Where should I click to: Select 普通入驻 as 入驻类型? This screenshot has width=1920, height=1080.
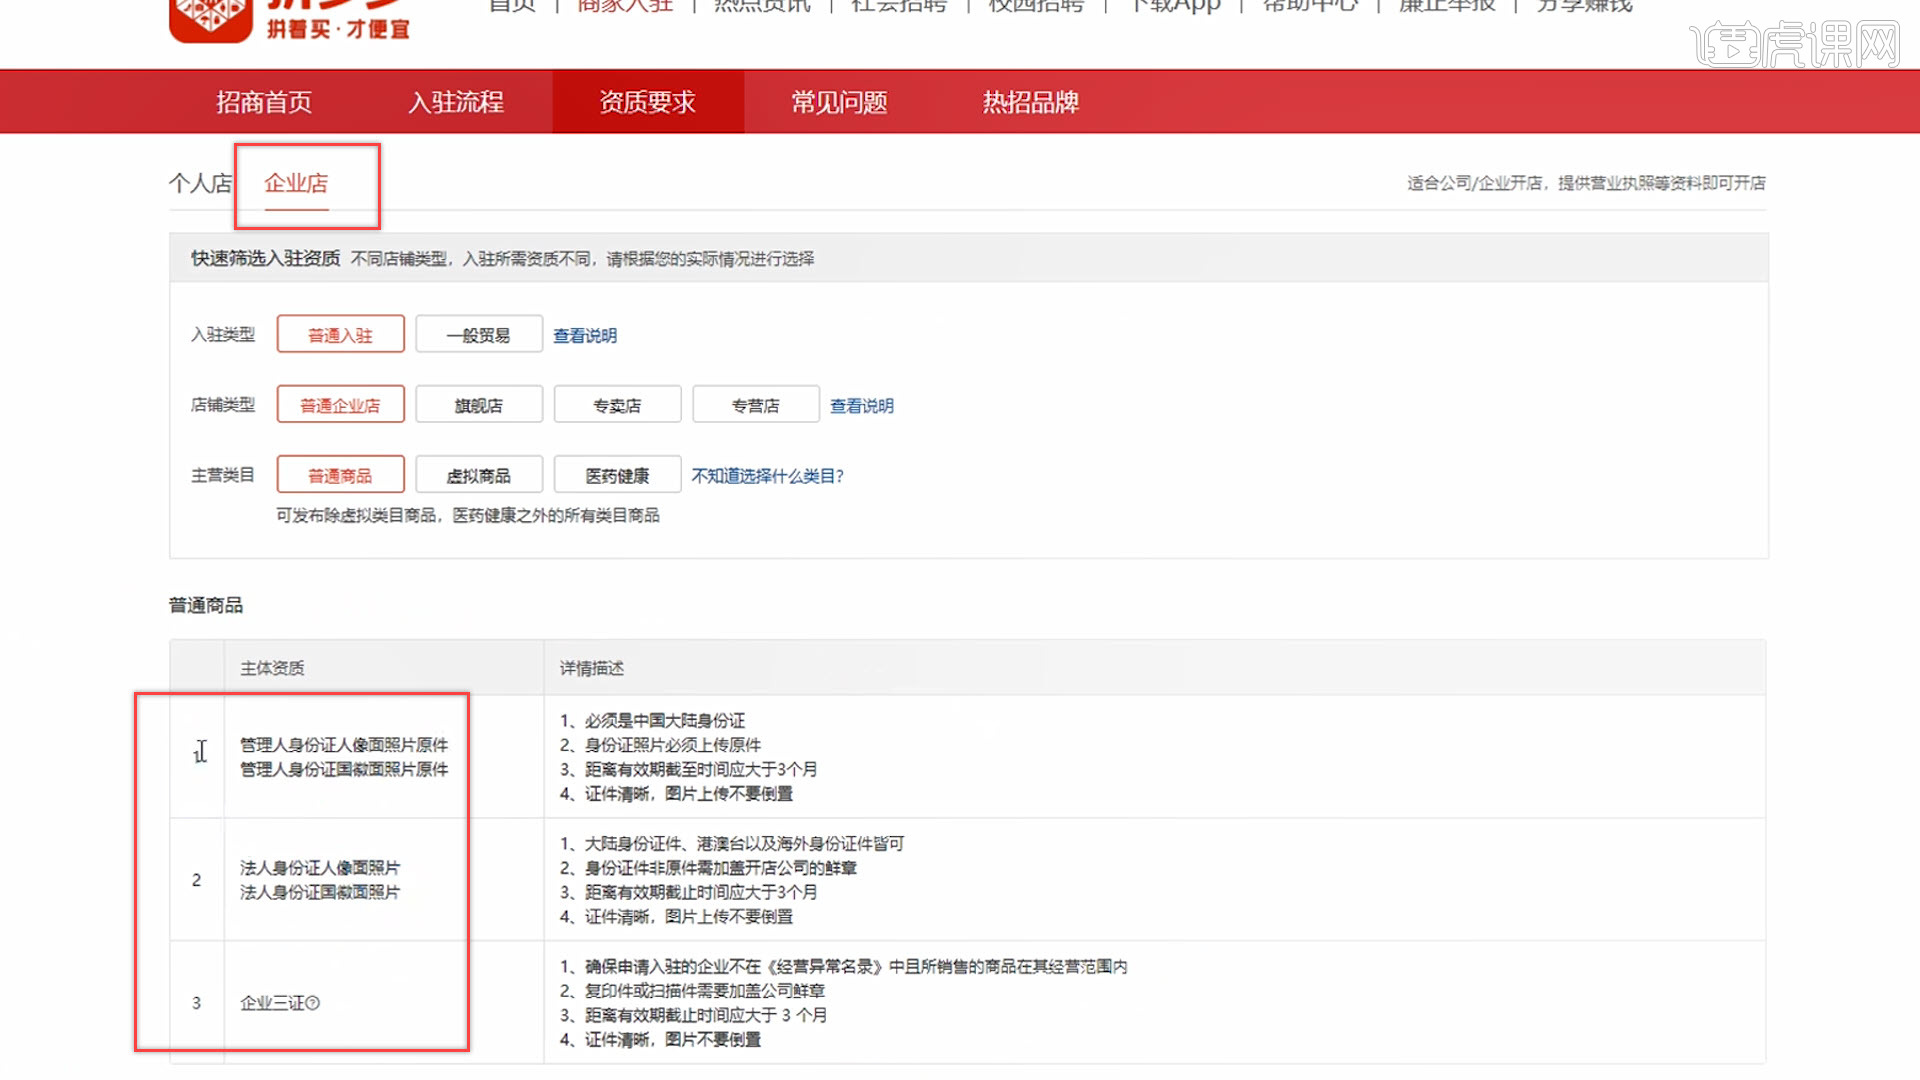coord(341,335)
